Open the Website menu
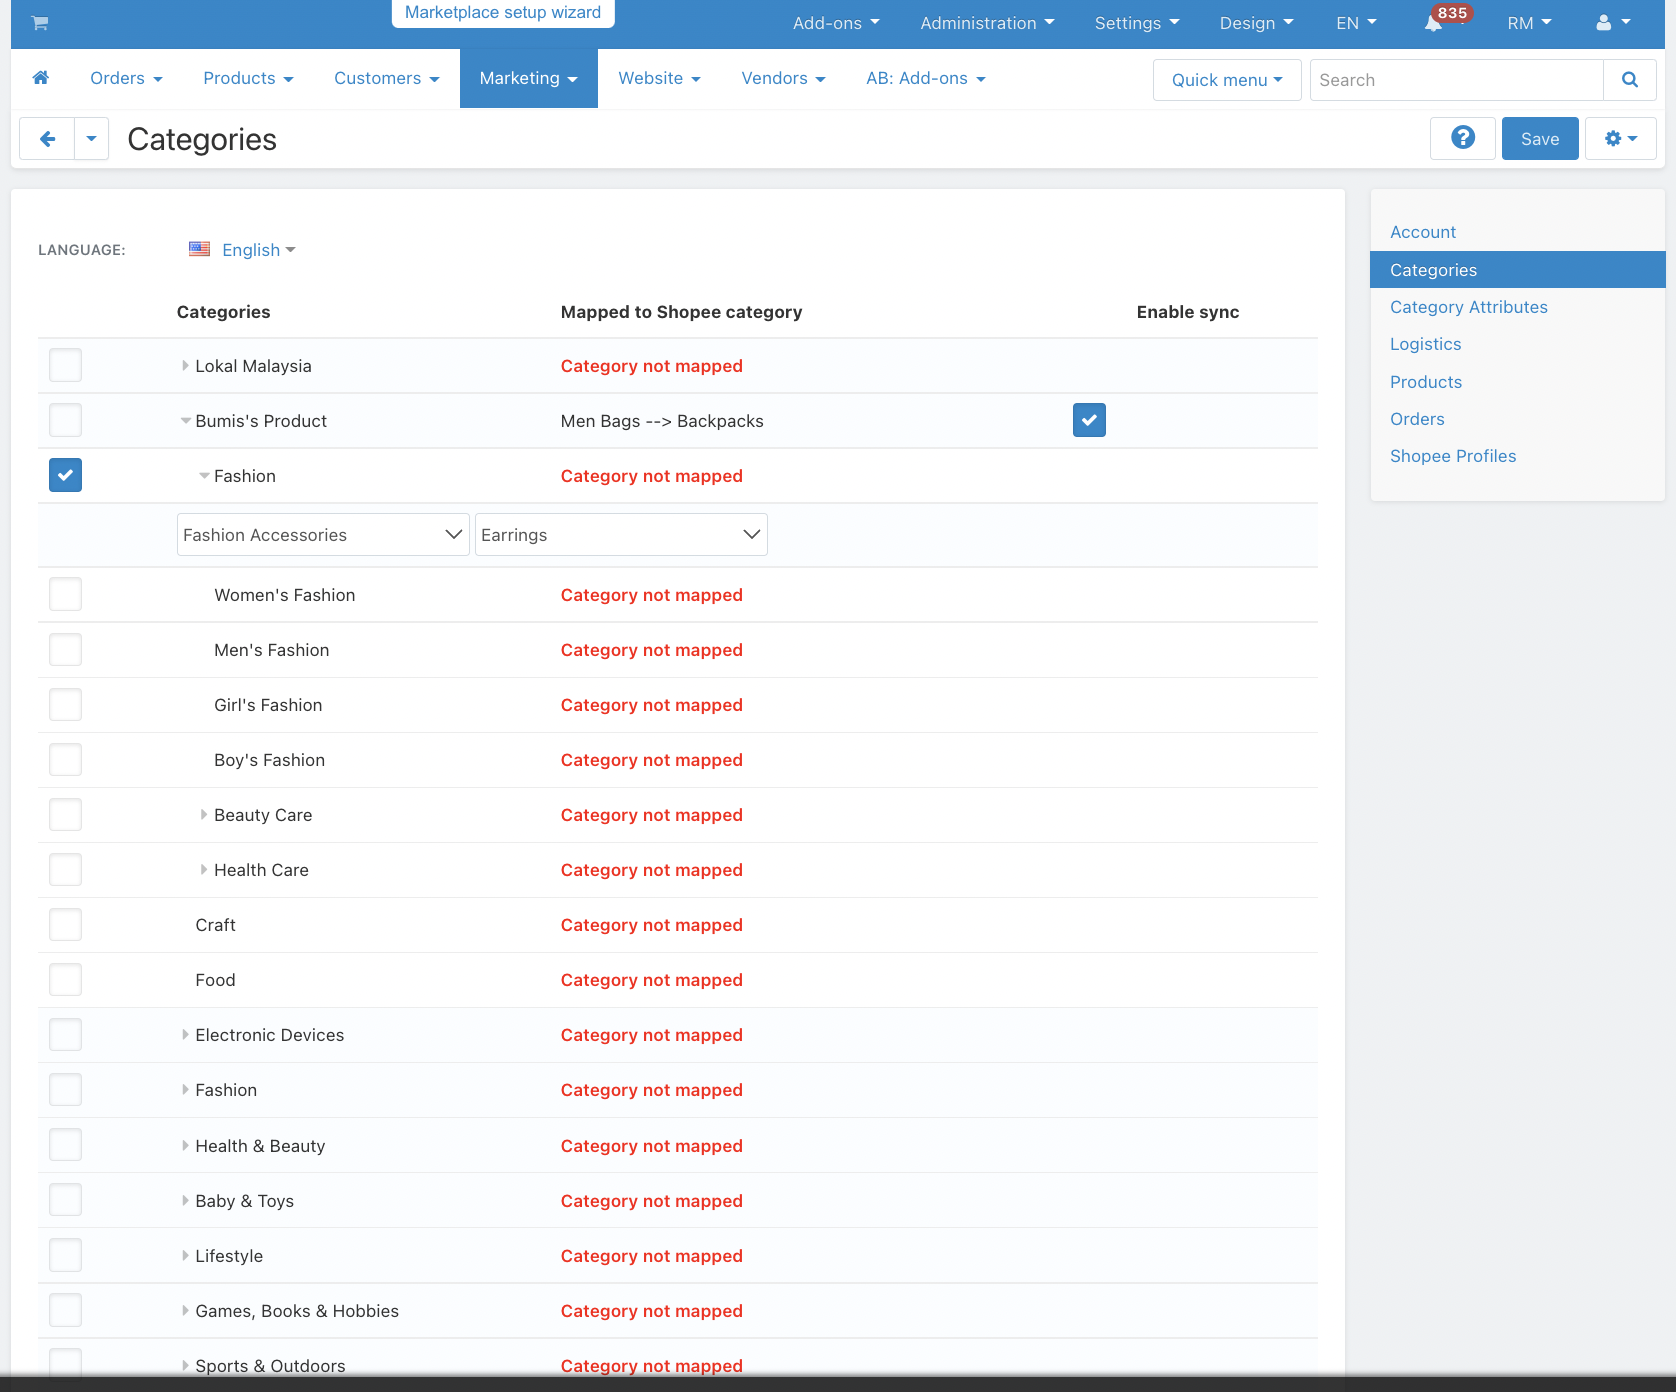1676x1392 pixels. click(x=659, y=78)
